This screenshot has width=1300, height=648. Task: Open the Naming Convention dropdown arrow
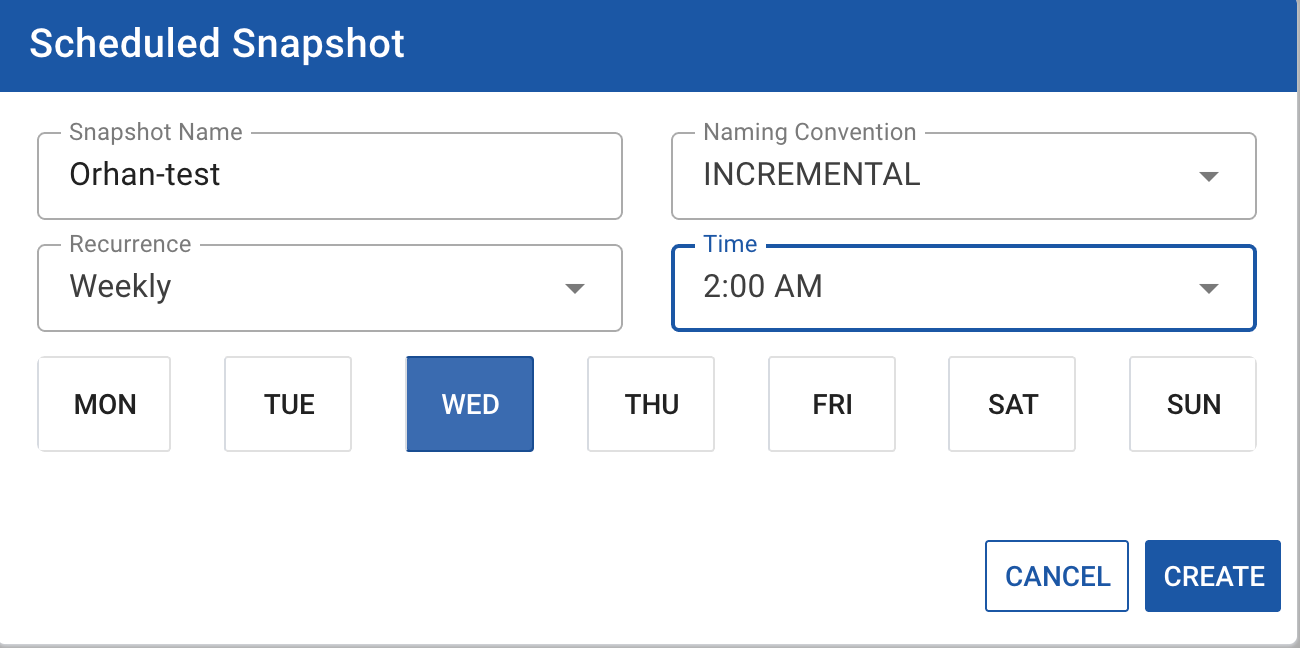[1209, 176]
